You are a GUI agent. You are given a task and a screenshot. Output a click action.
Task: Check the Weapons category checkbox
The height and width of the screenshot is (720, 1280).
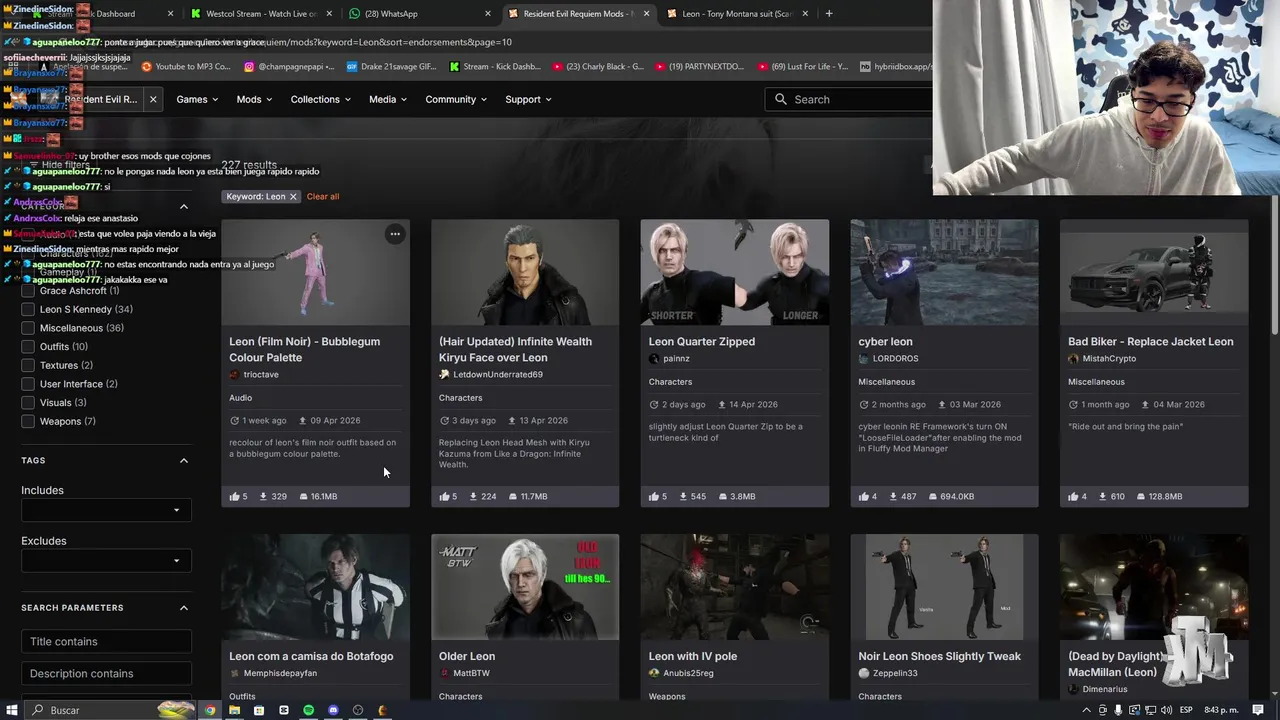pyautogui.click(x=28, y=421)
